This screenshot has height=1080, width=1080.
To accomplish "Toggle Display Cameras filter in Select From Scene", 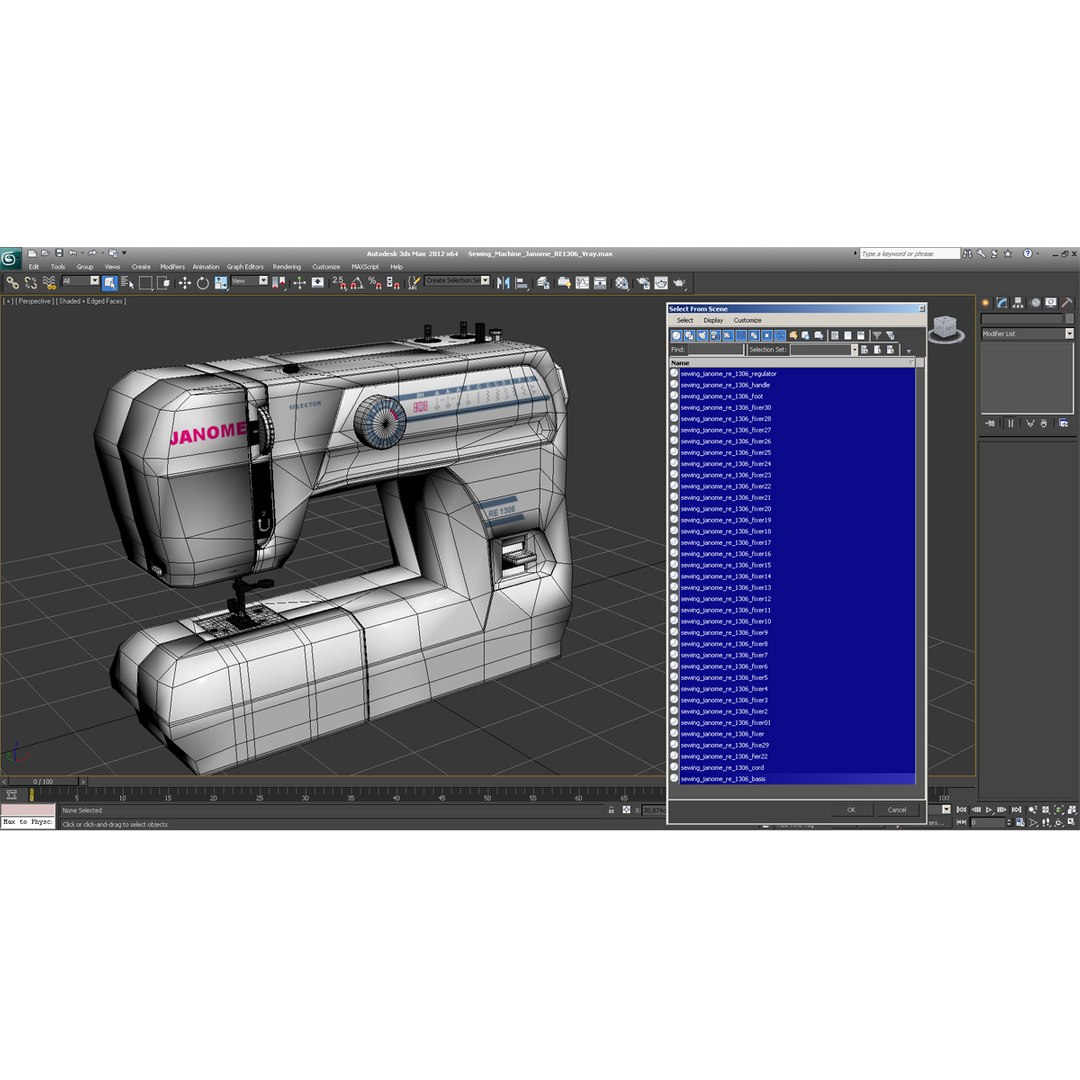I will point(715,335).
